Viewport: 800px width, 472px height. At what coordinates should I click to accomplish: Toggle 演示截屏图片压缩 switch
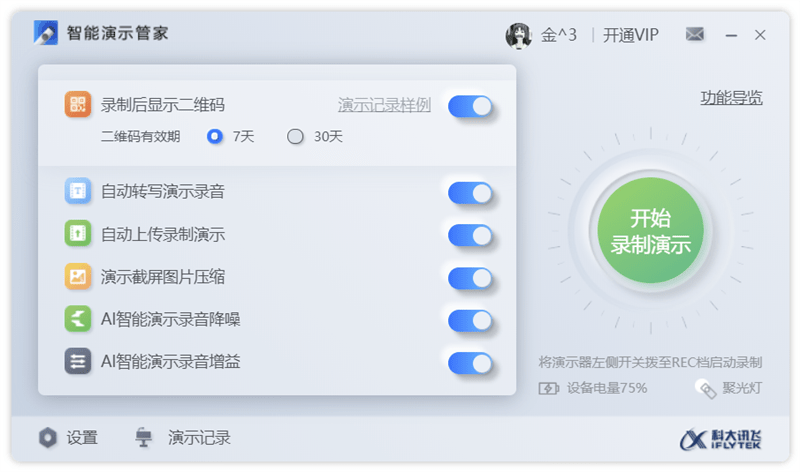tap(470, 278)
